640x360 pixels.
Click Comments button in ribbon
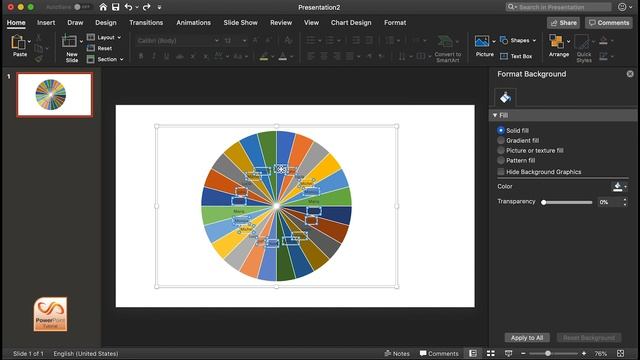click(609, 23)
